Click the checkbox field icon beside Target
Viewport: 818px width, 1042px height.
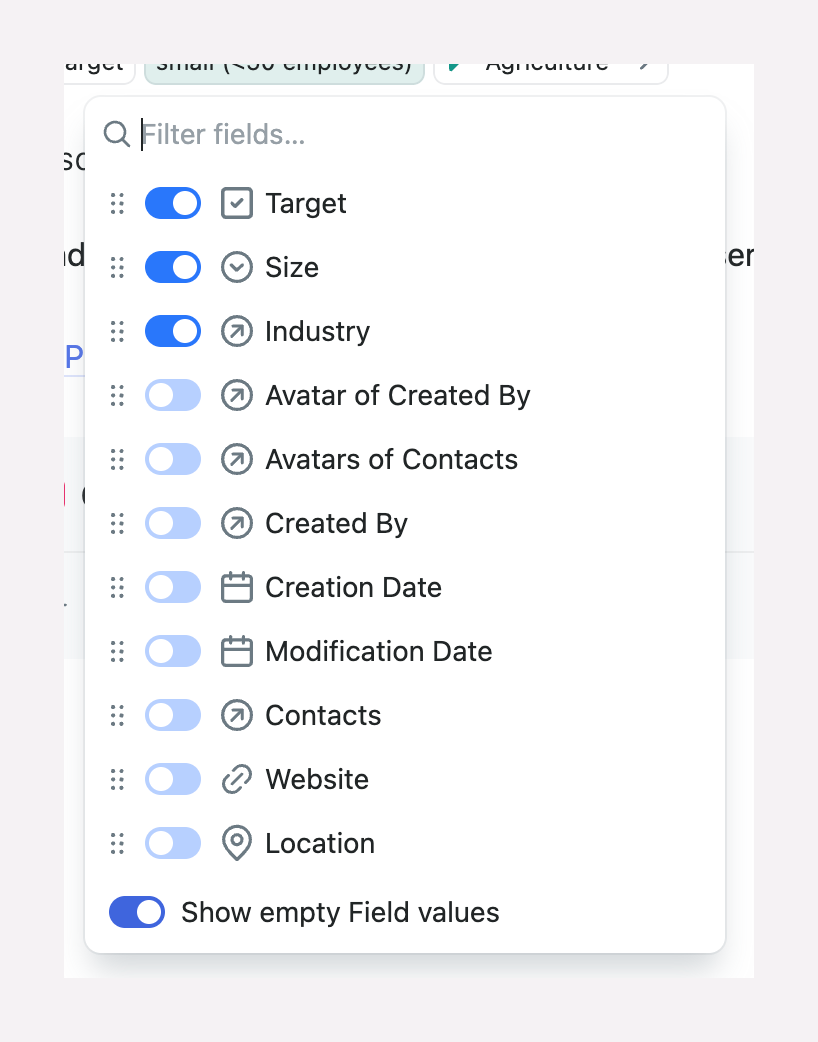coord(237,203)
